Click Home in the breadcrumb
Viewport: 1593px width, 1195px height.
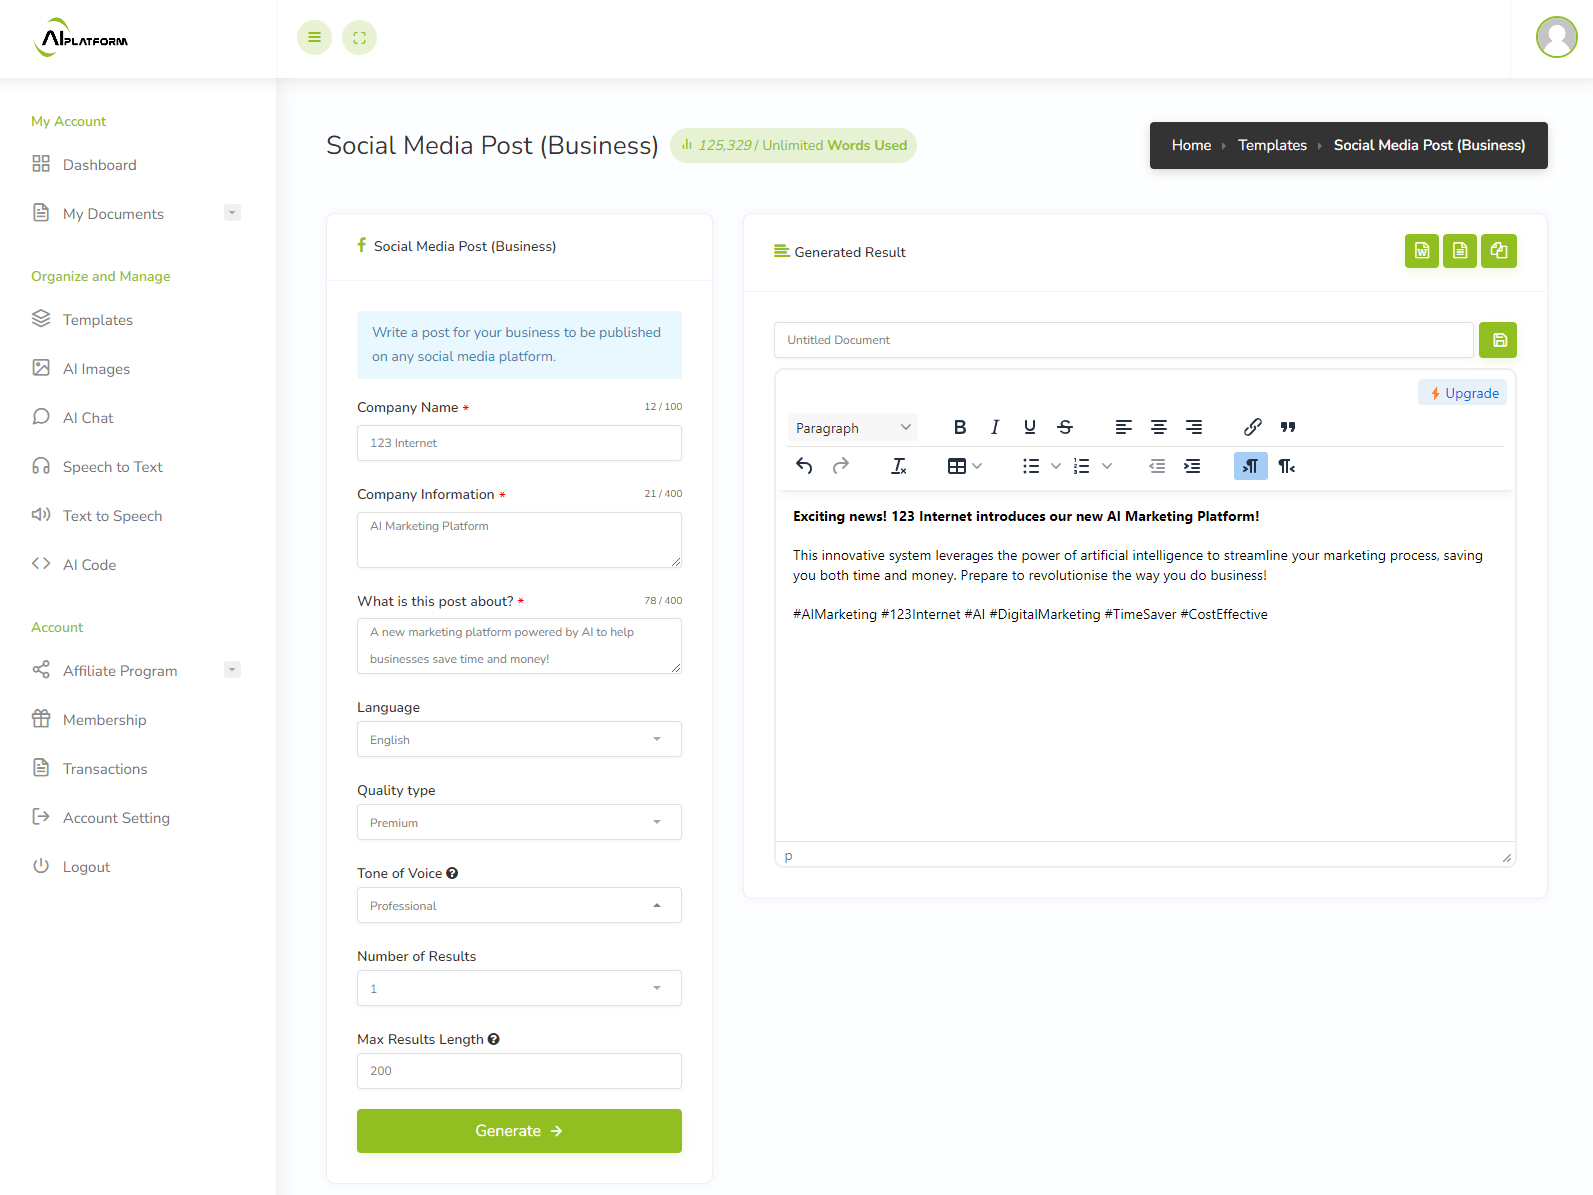coord(1191,145)
